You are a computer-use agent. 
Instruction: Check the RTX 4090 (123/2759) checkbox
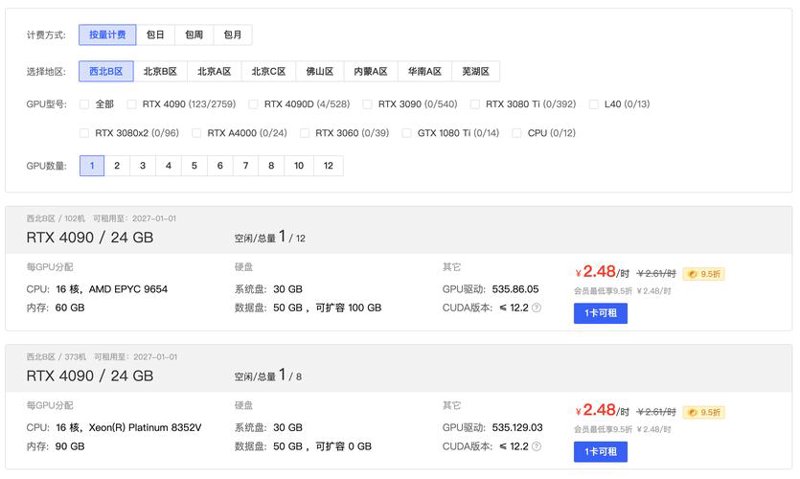(x=132, y=104)
